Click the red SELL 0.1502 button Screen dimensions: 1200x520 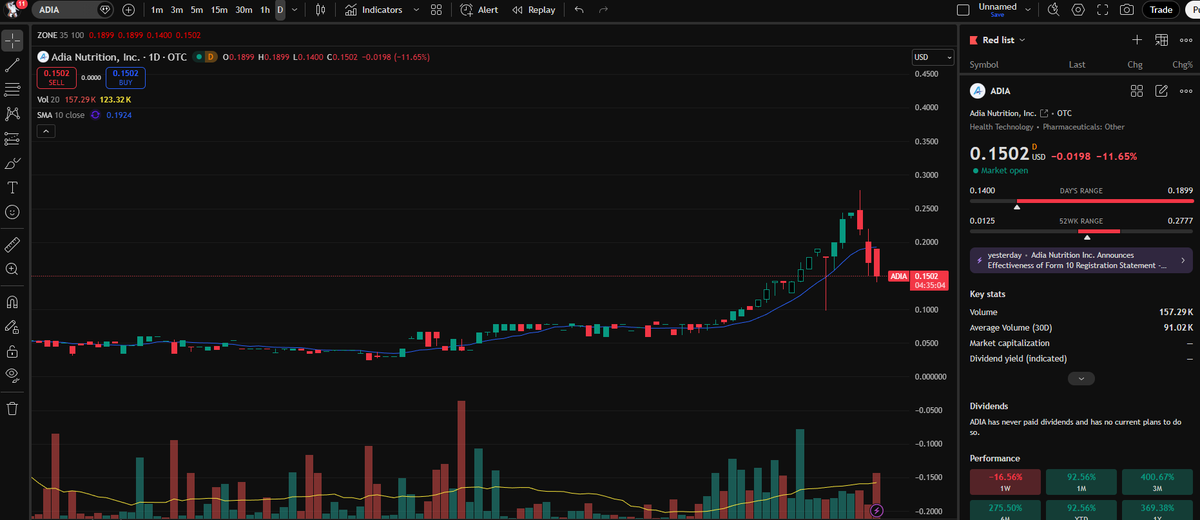pos(56,78)
